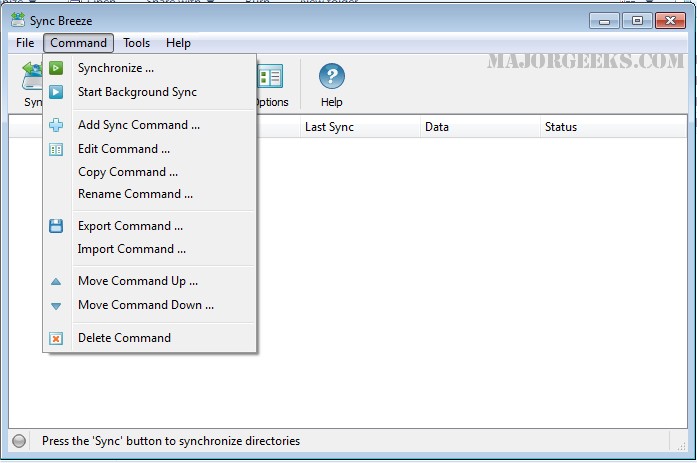Click the window resize grip corner
The image size is (697, 463).
681,447
